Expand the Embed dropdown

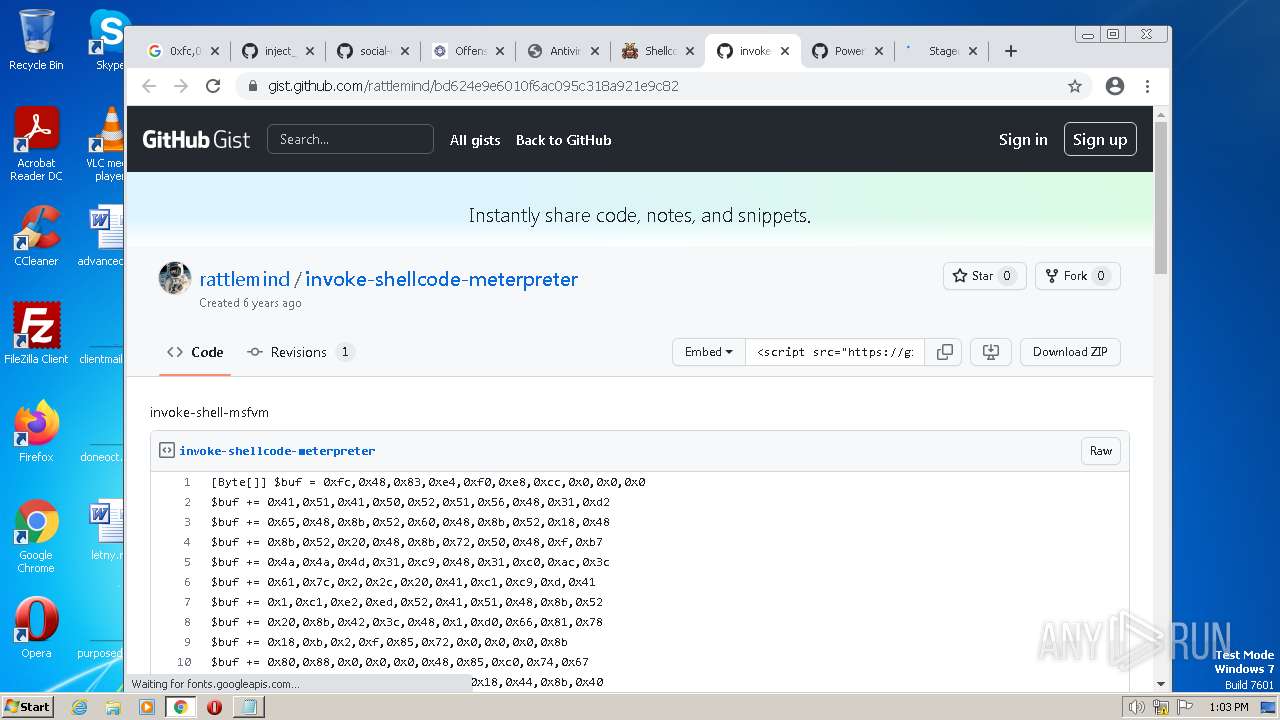(709, 352)
